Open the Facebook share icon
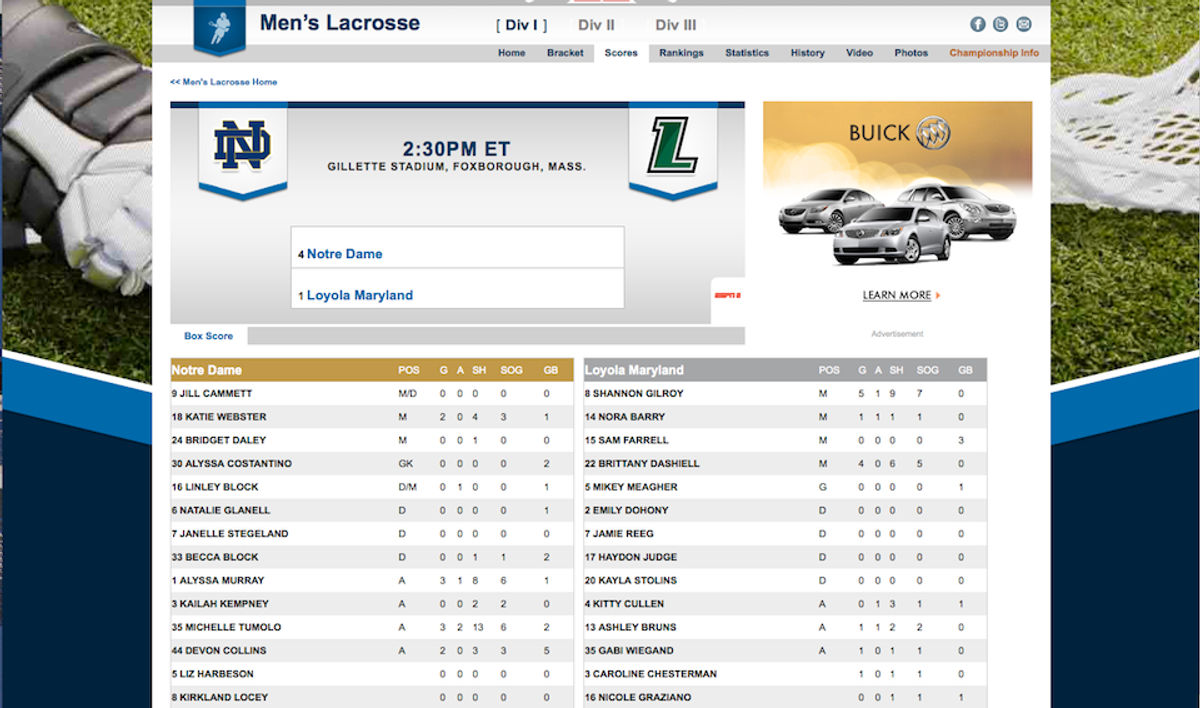The height and width of the screenshot is (708, 1200). [x=978, y=24]
